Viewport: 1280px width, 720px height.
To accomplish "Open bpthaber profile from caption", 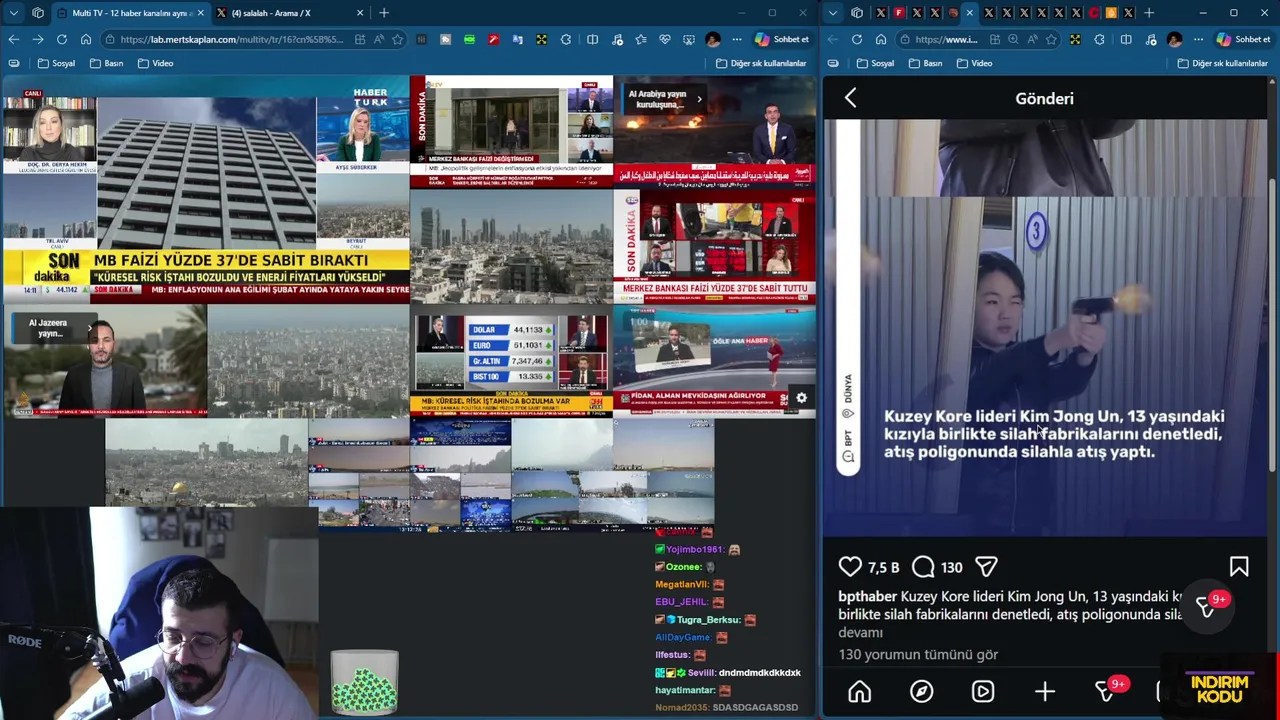I will (x=867, y=596).
